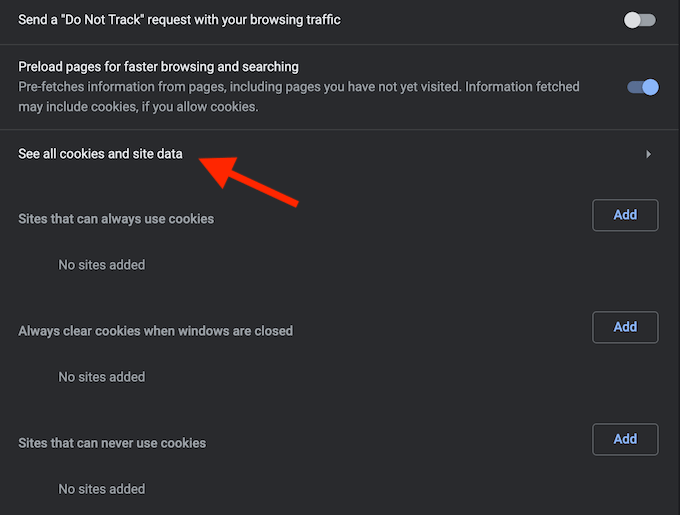The width and height of the screenshot is (680, 515).
Task: Open "See all cookies and site data"
Action: click(100, 154)
